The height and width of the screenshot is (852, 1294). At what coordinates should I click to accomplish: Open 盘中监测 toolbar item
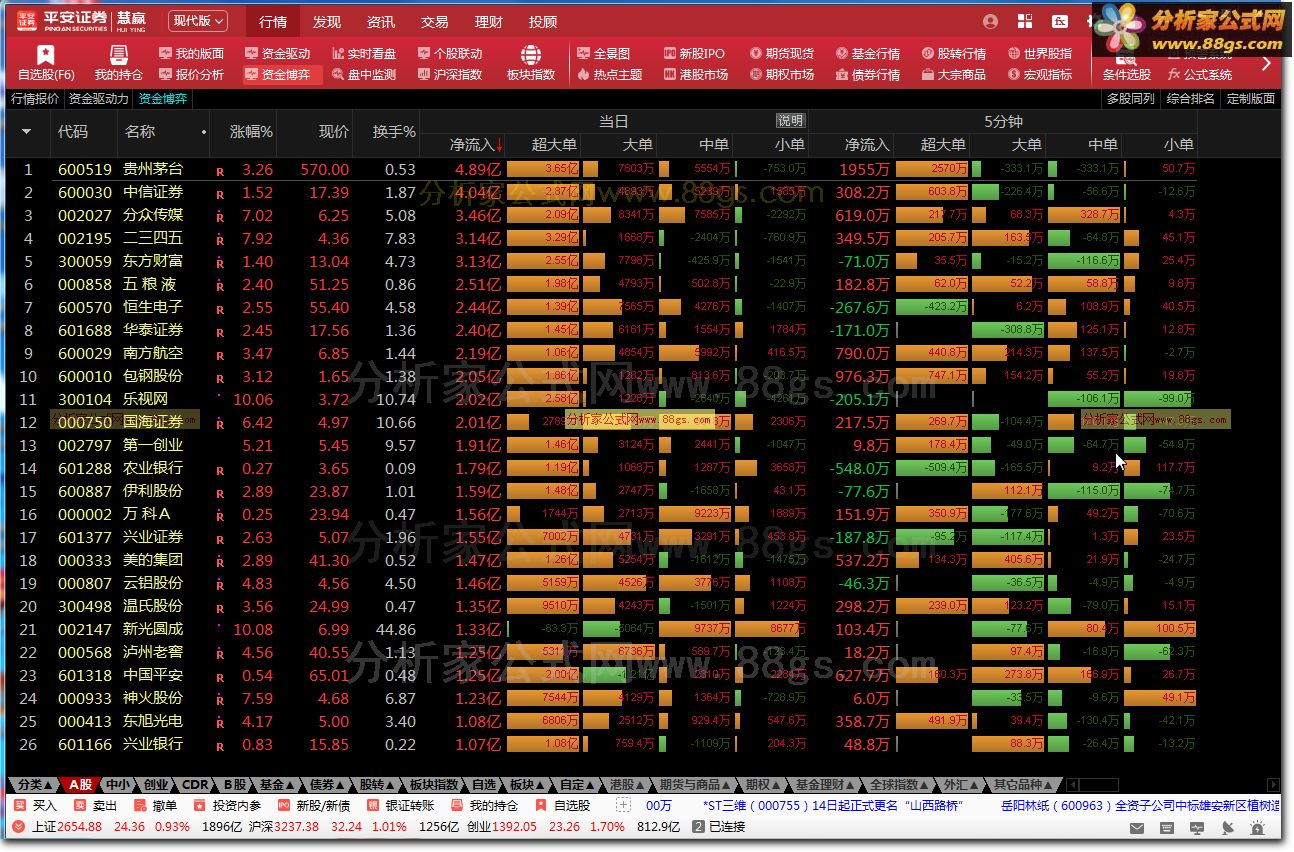pyautogui.click(x=363, y=75)
